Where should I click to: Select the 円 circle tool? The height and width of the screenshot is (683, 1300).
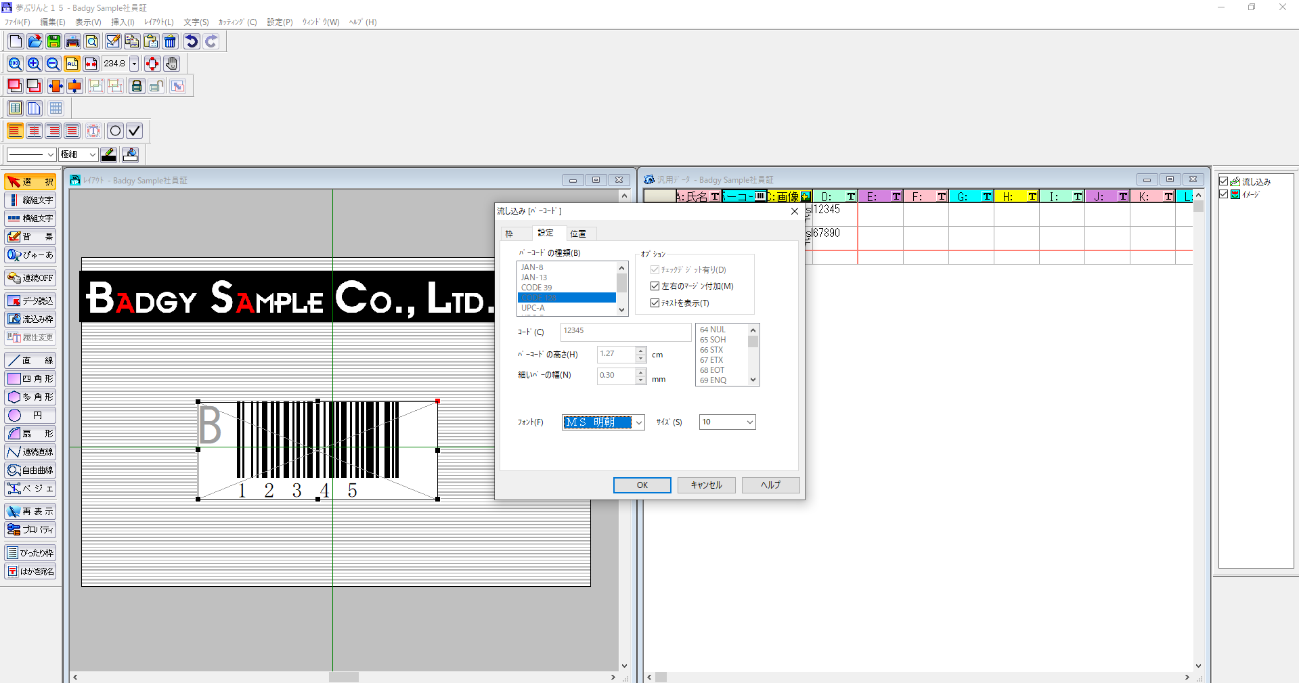point(30,415)
